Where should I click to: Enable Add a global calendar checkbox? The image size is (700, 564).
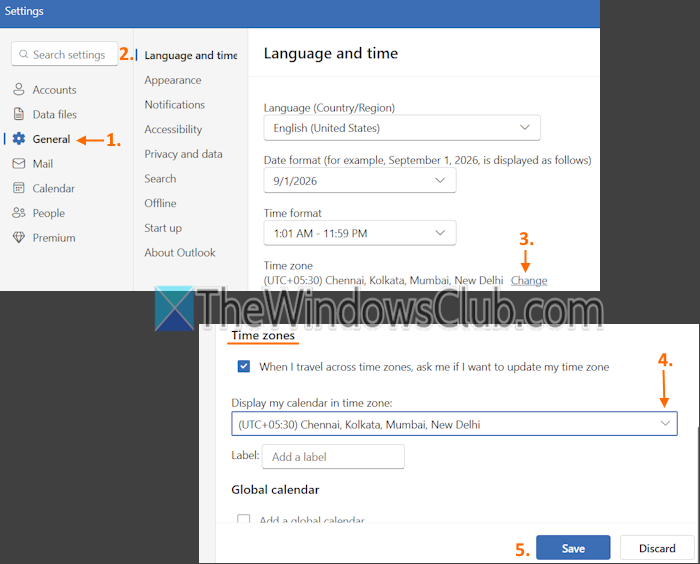(x=244, y=519)
